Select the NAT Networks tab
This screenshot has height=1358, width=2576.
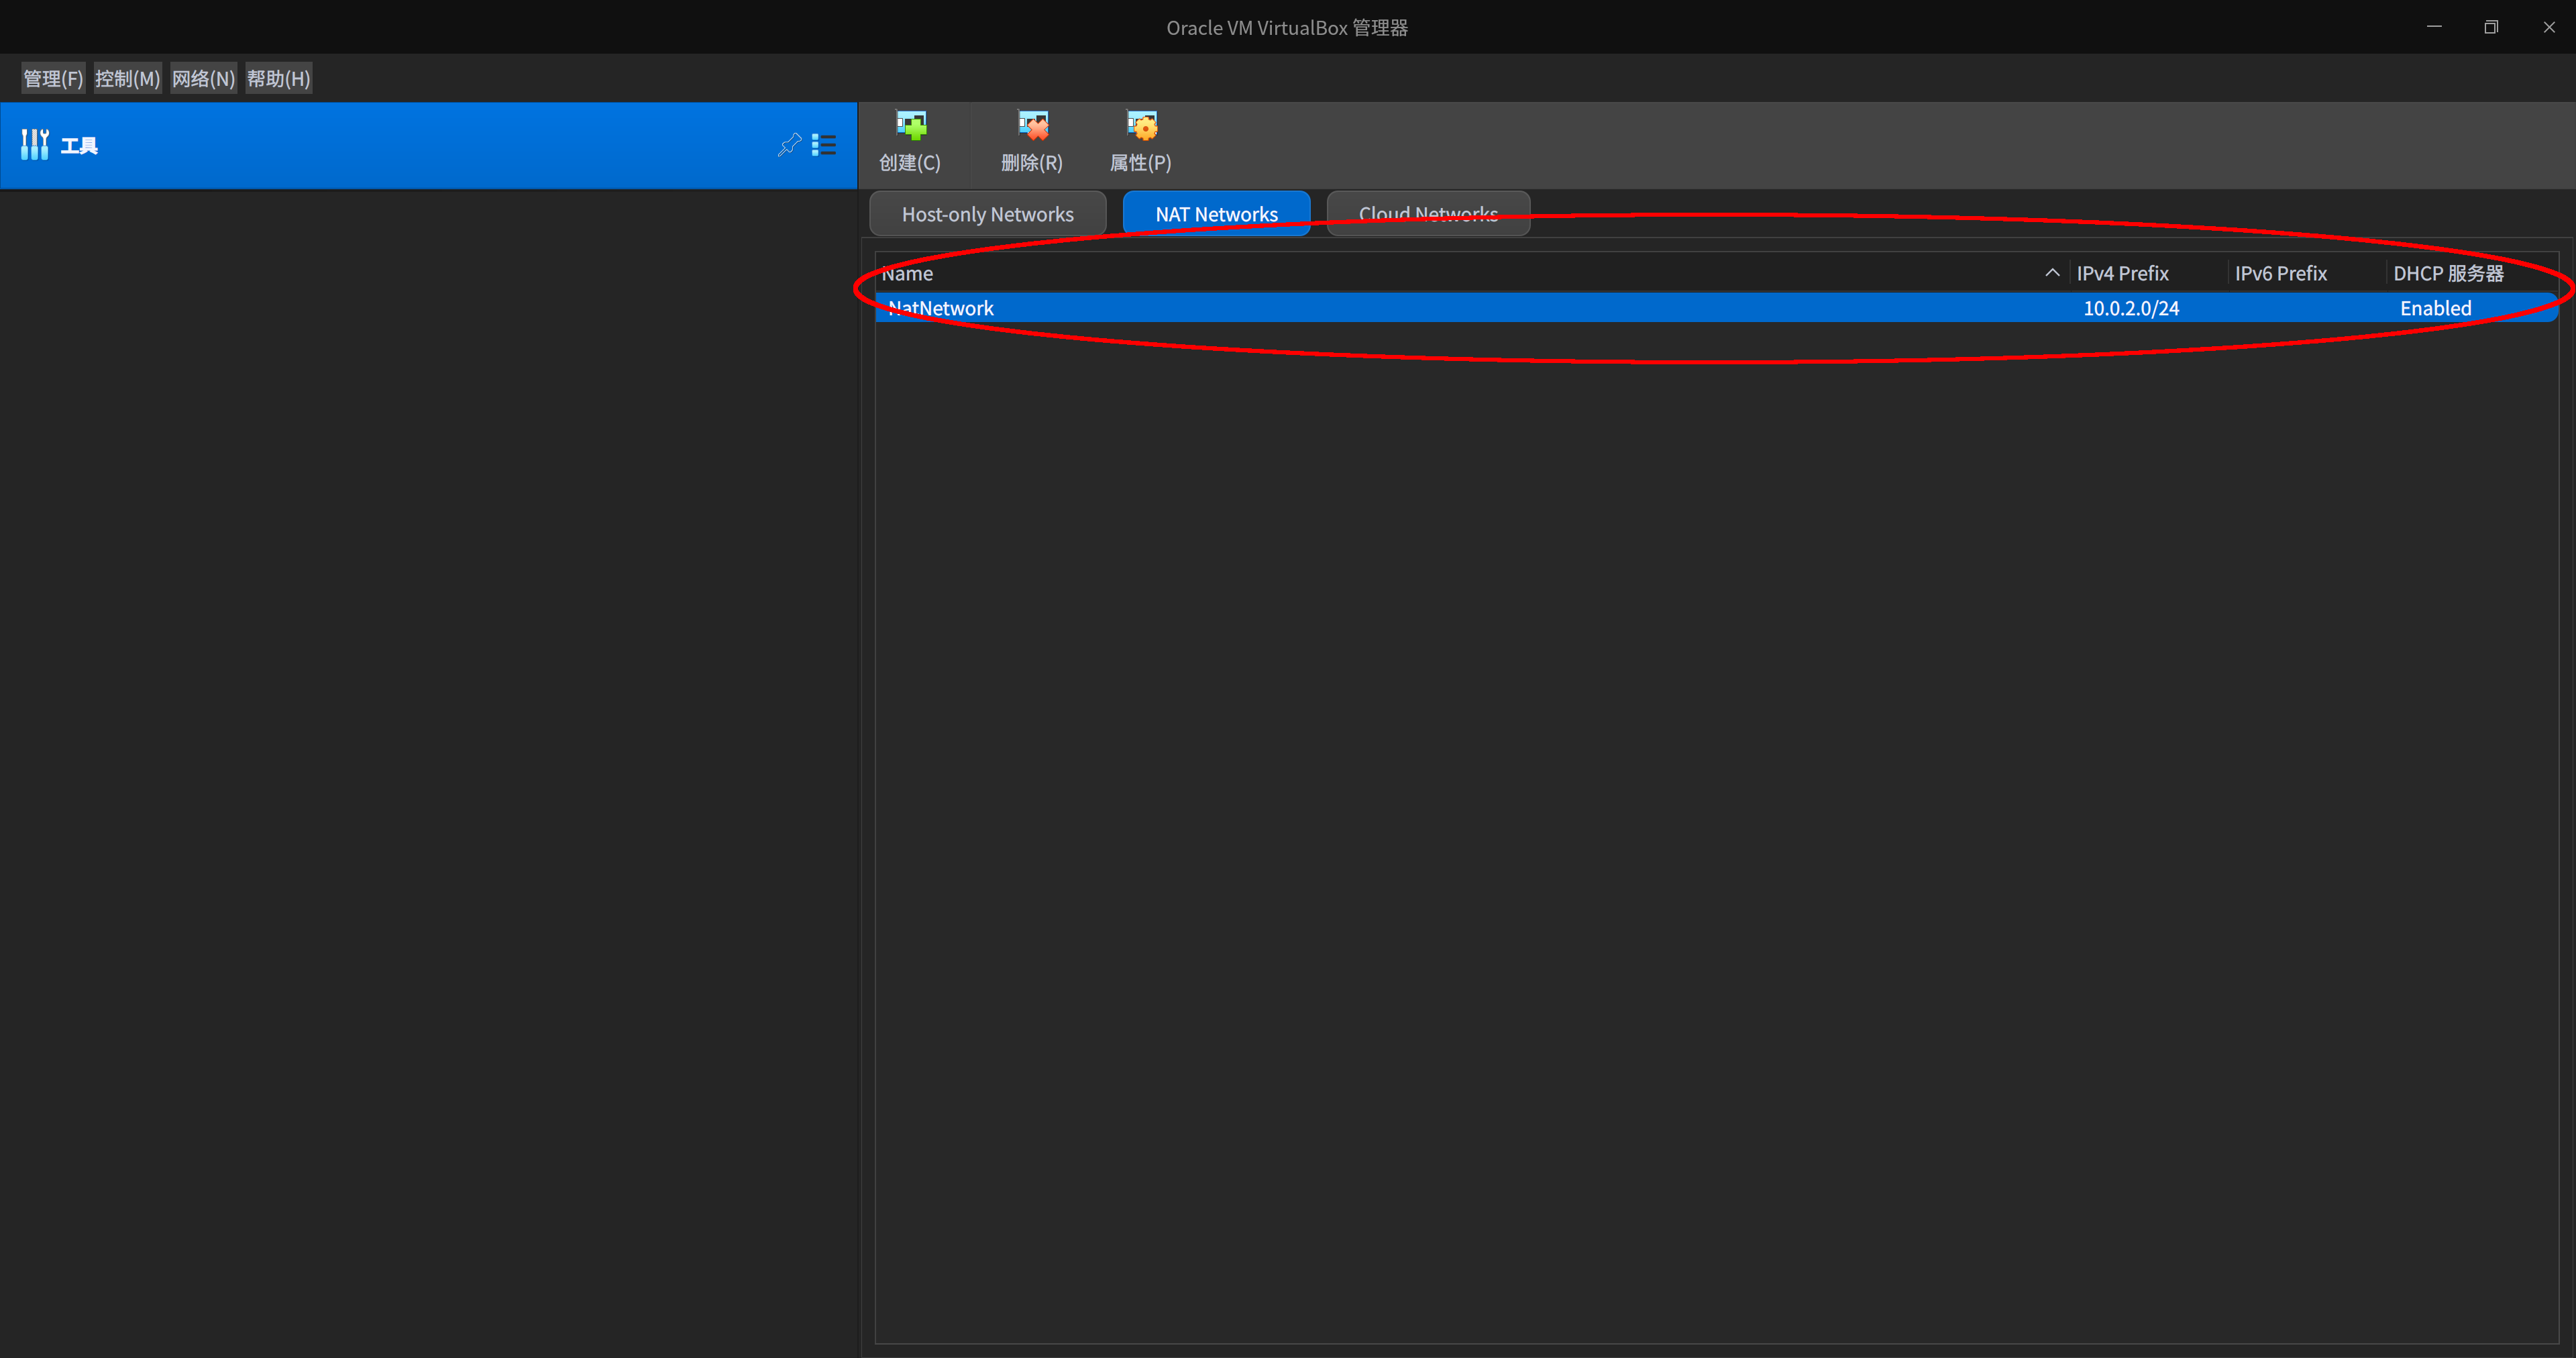point(1216,213)
